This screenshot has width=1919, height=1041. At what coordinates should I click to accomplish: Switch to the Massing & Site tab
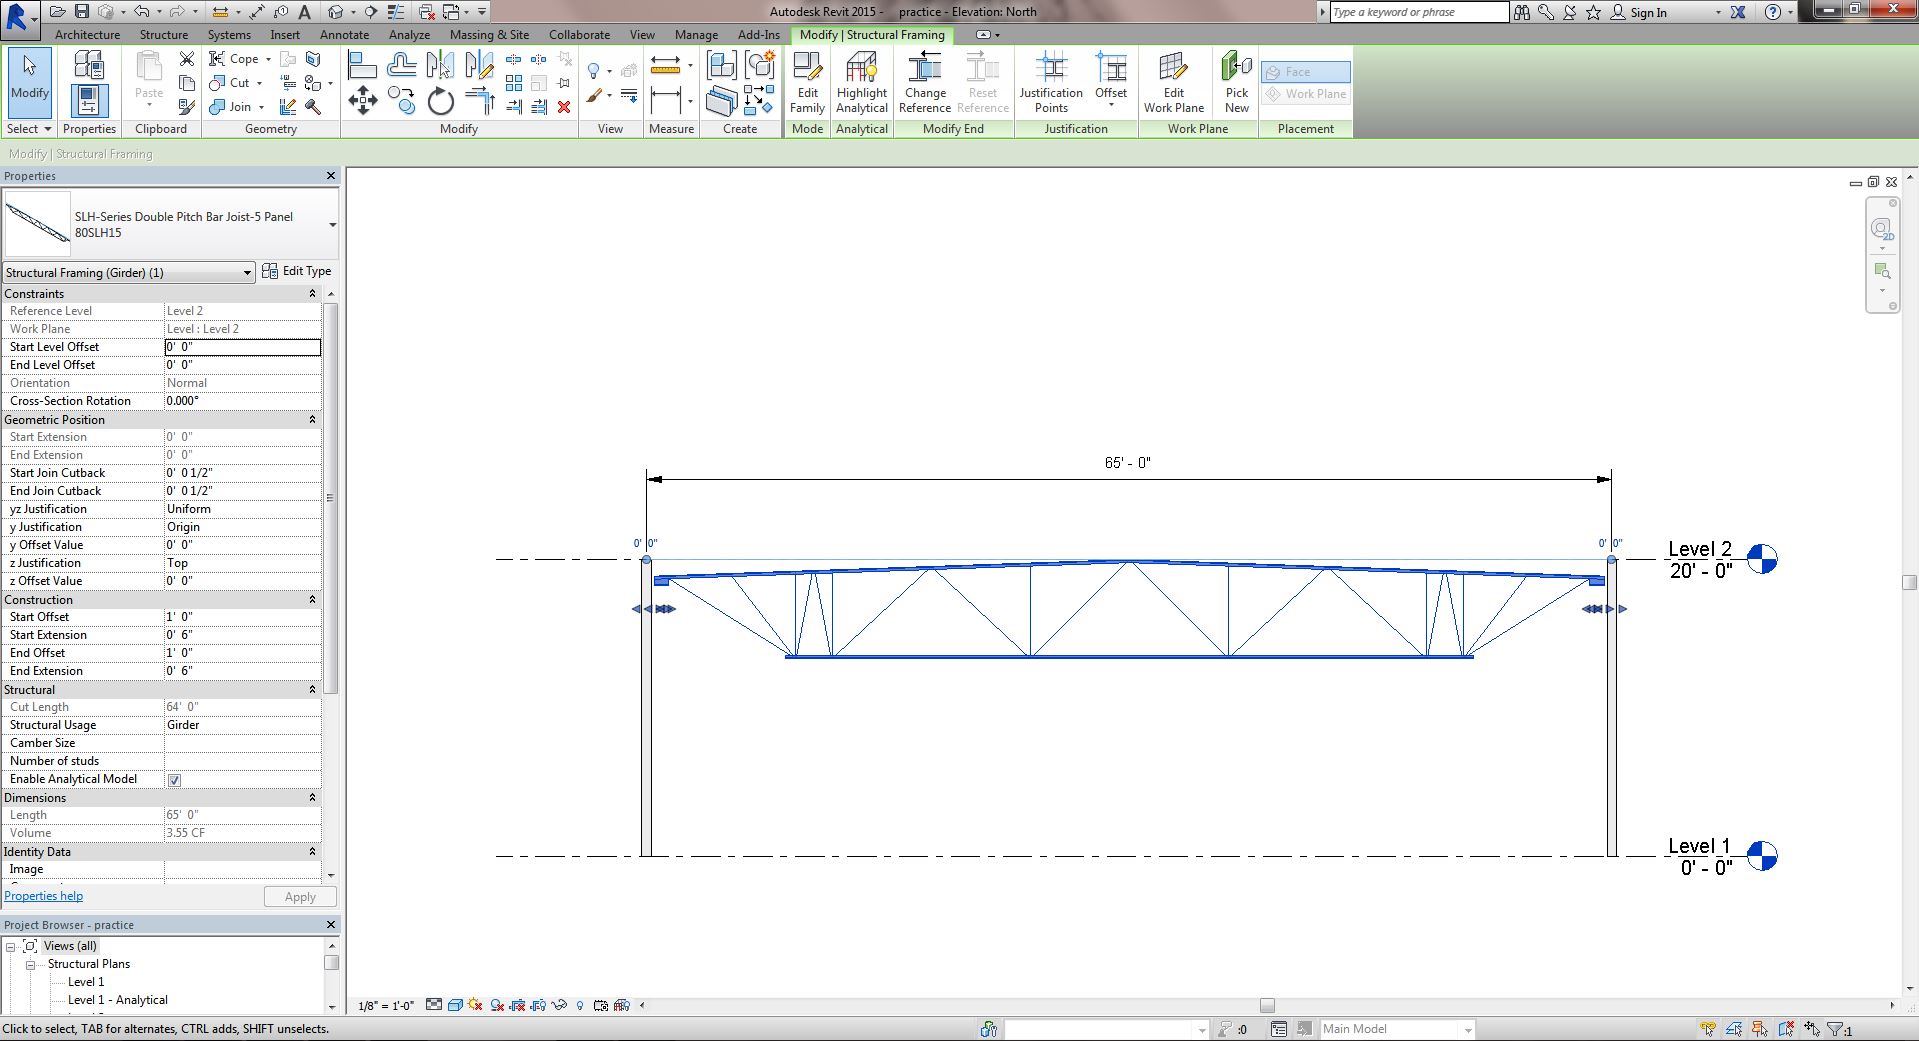(x=489, y=35)
